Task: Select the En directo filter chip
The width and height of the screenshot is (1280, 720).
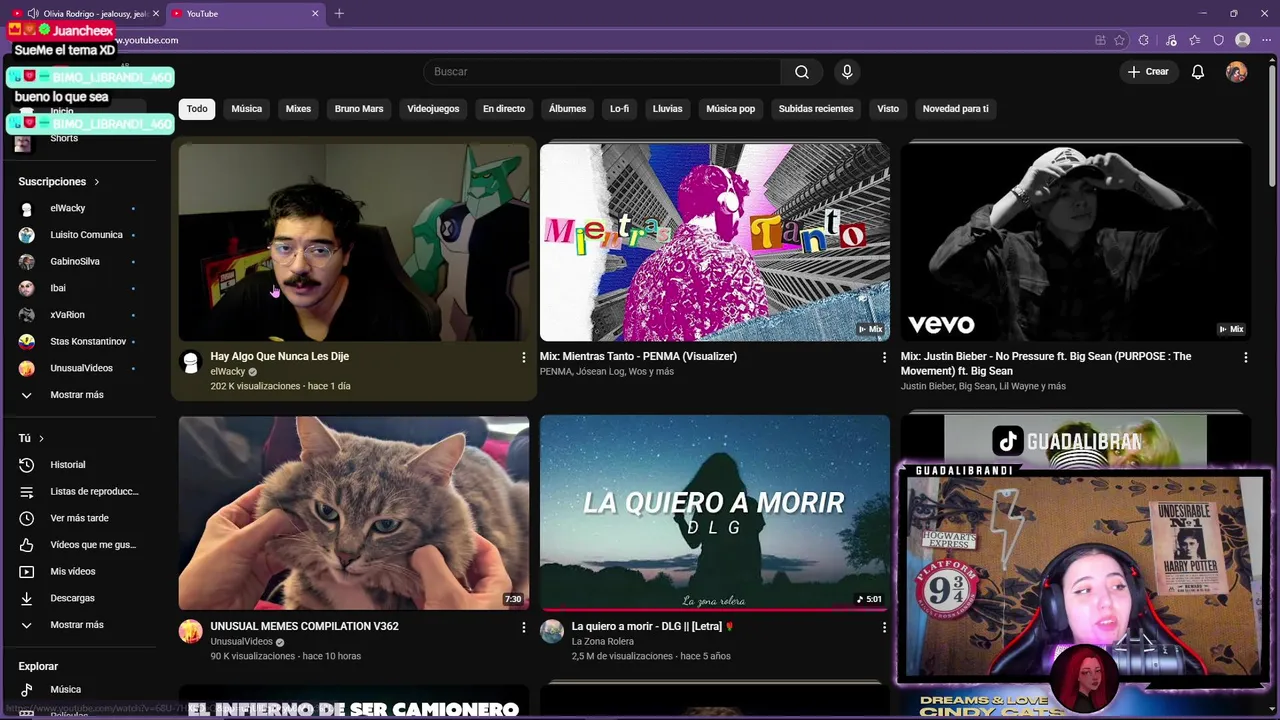Action: [504, 109]
